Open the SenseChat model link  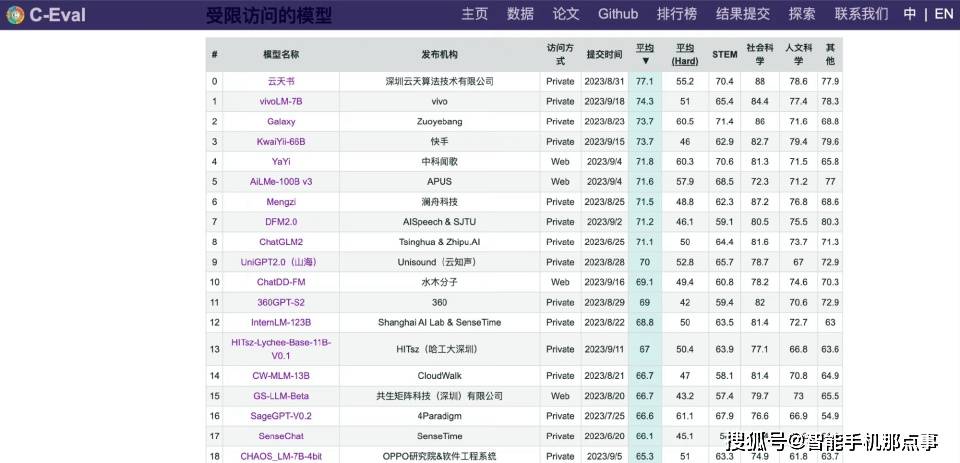pos(281,437)
